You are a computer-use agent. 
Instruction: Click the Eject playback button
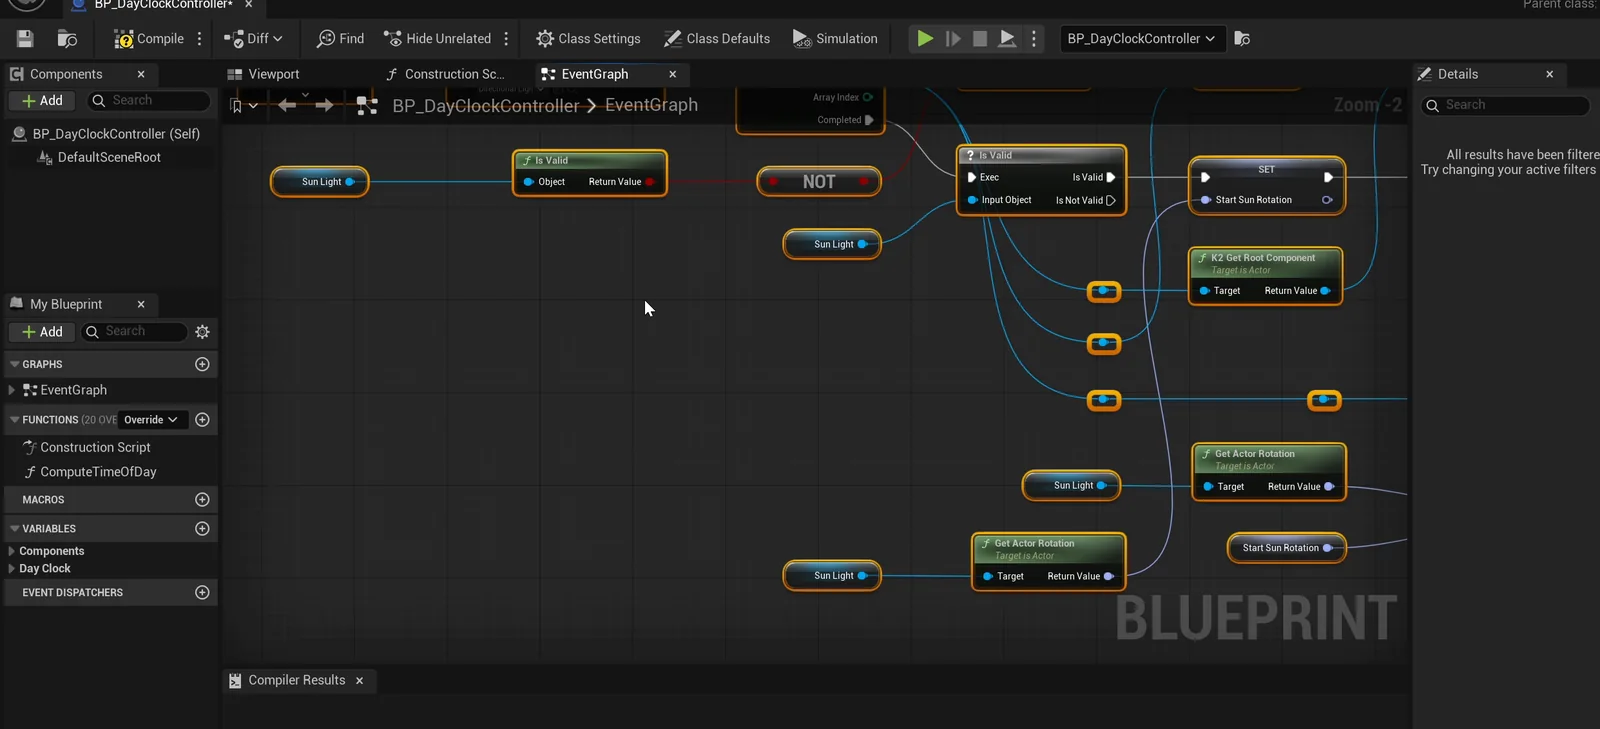click(1007, 39)
